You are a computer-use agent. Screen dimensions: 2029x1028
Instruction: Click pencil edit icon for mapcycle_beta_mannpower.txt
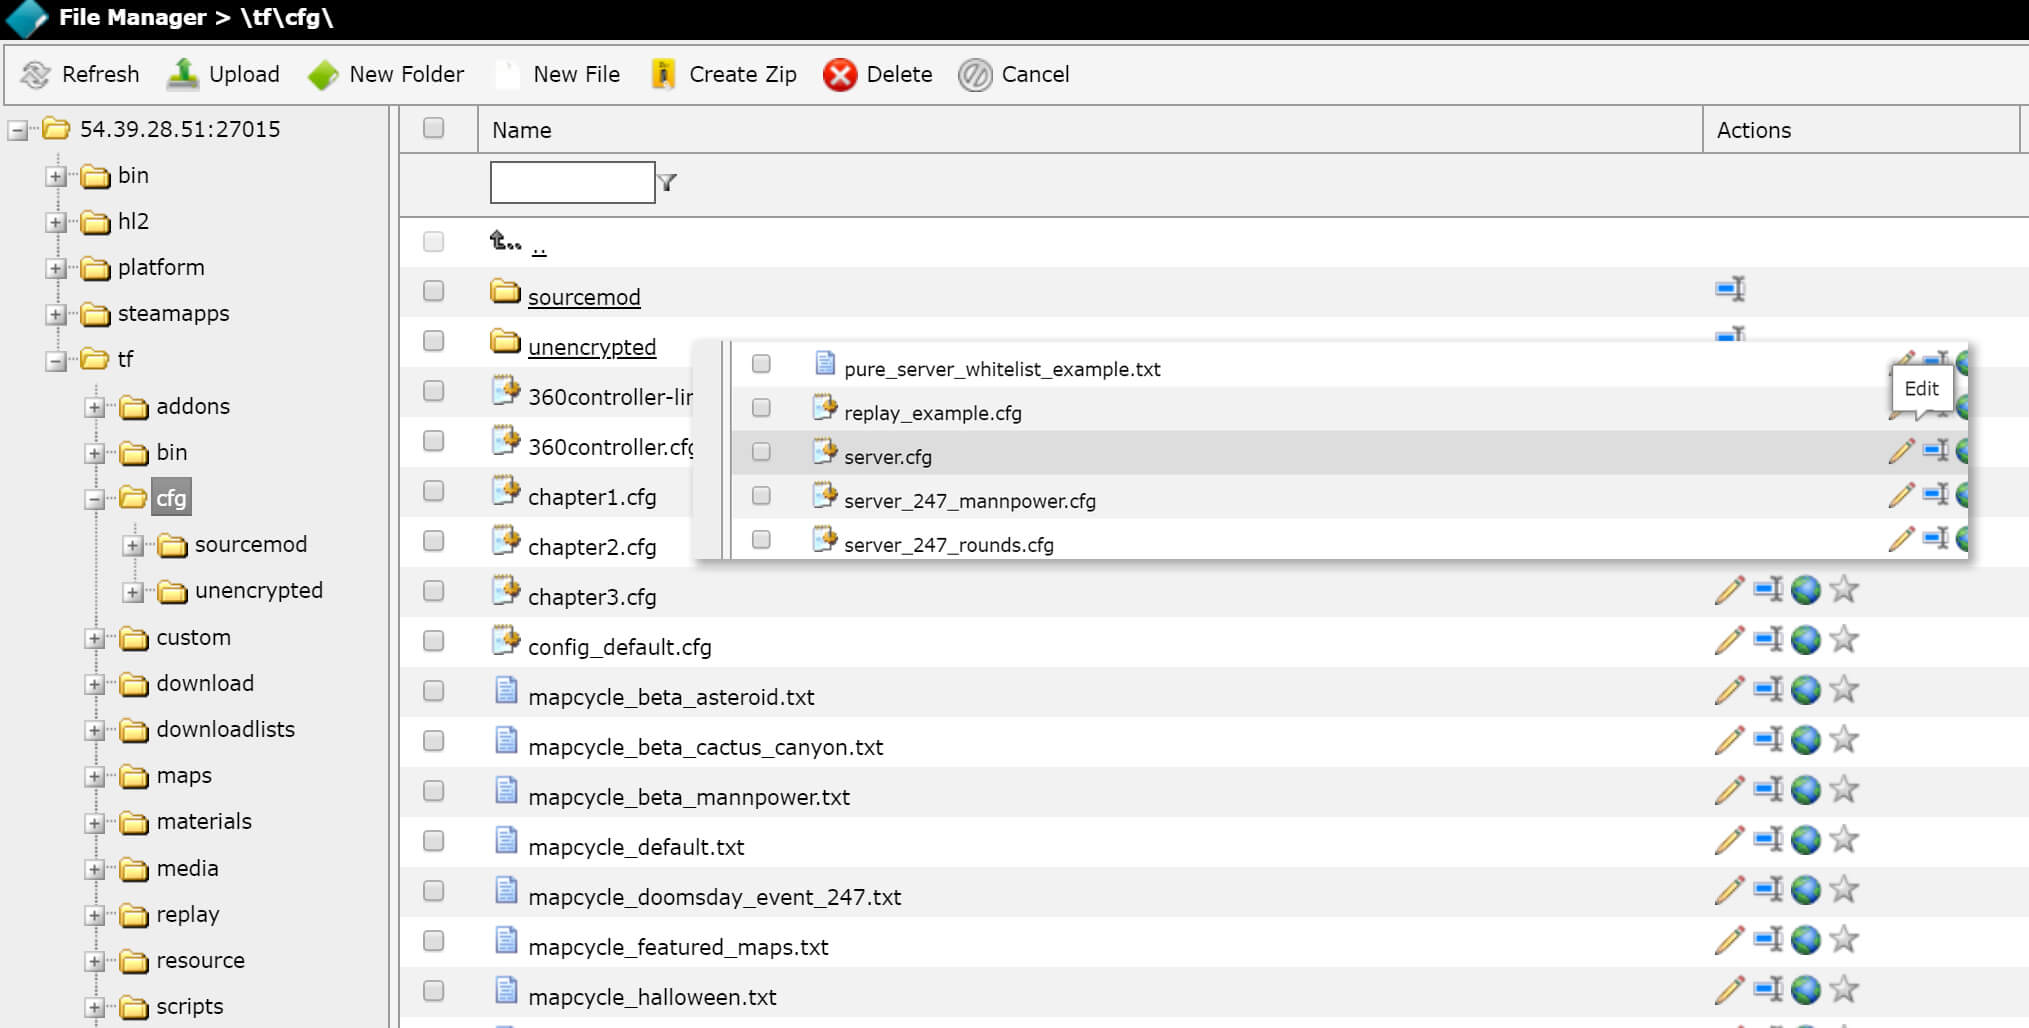tap(1729, 790)
